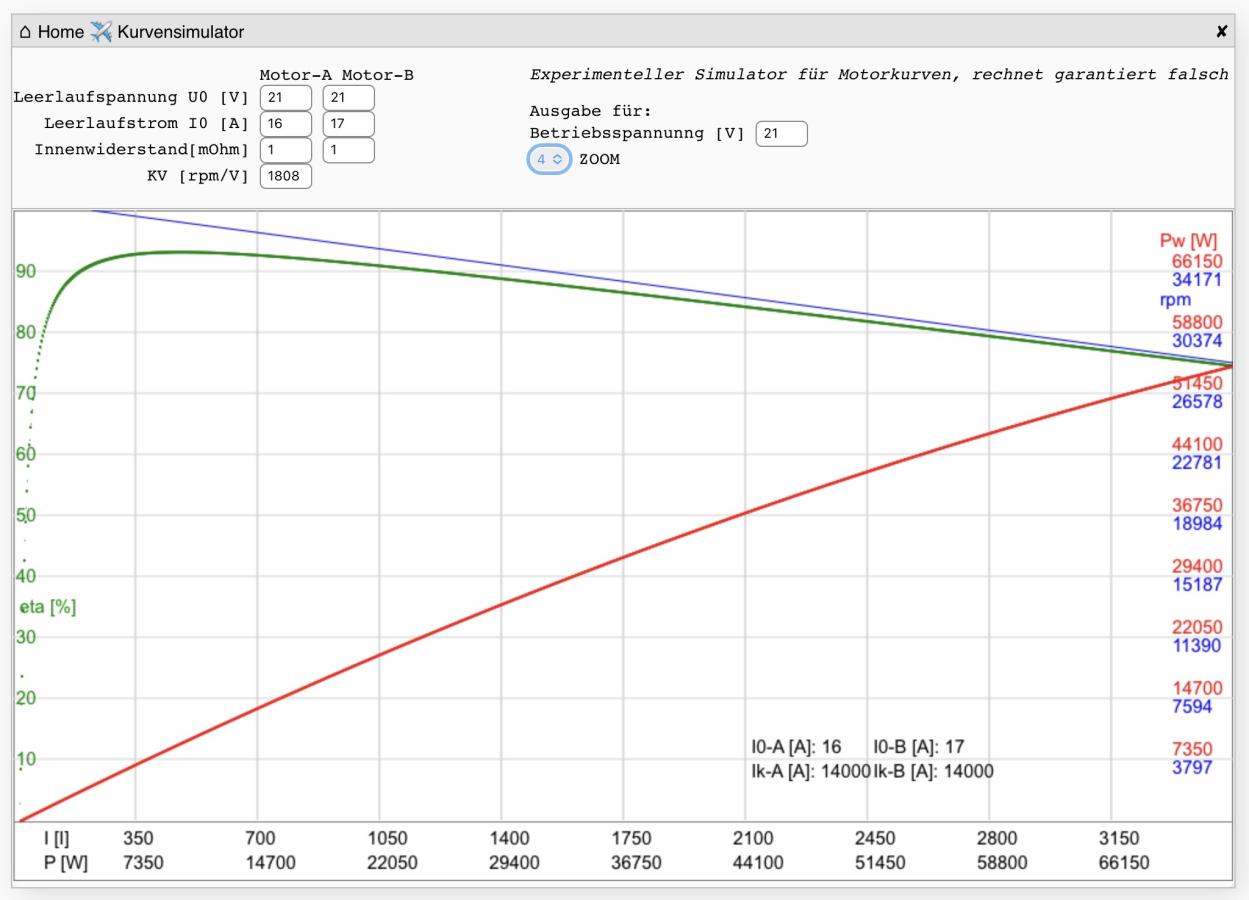Select the Motor-A Leerlaufstrom I0 input
Viewport: 1249px width, 900px height.
pyautogui.click(x=285, y=124)
